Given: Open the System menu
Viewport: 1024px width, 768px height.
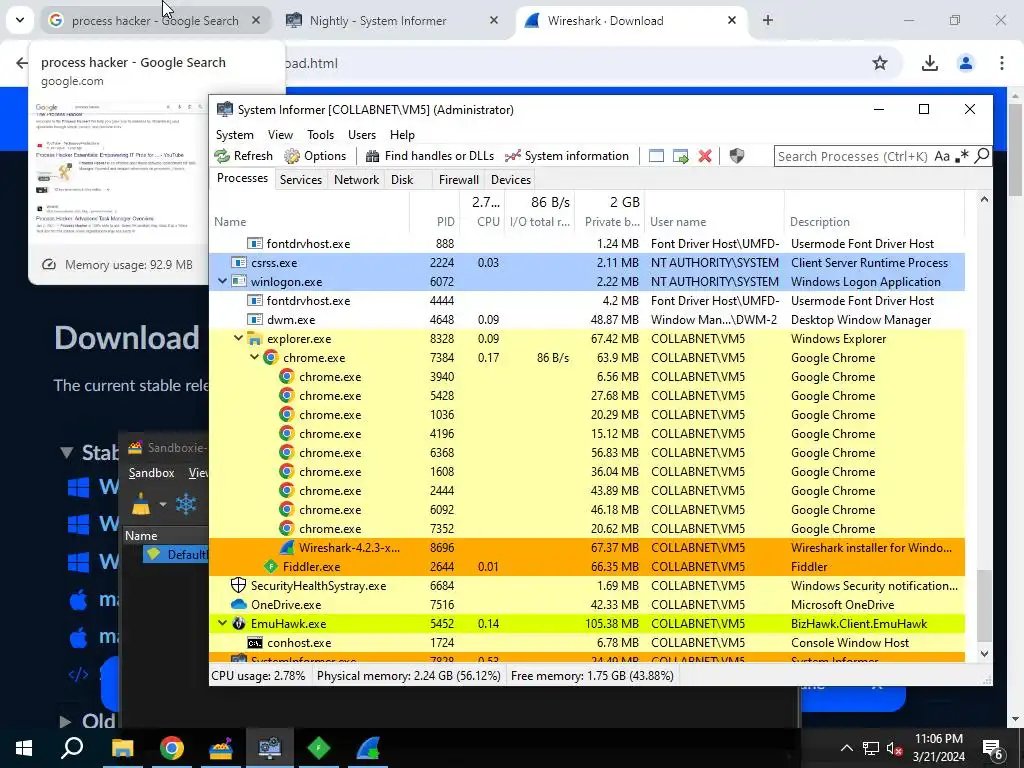Looking at the screenshot, I should click(234, 135).
